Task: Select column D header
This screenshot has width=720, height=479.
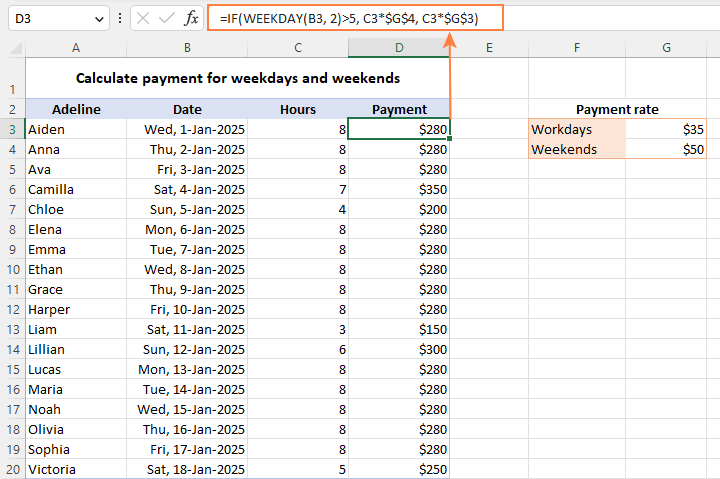Action: (399, 48)
